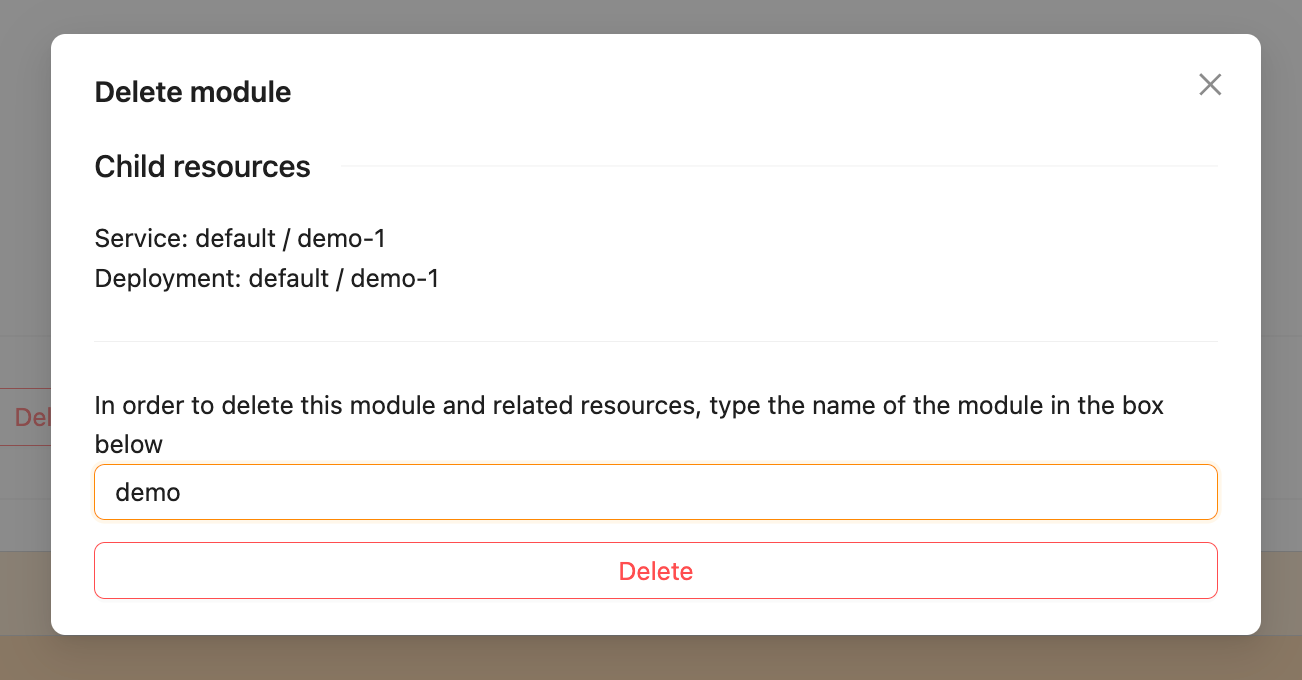Click the orange-highlighted input border area

tap(655, 466)
